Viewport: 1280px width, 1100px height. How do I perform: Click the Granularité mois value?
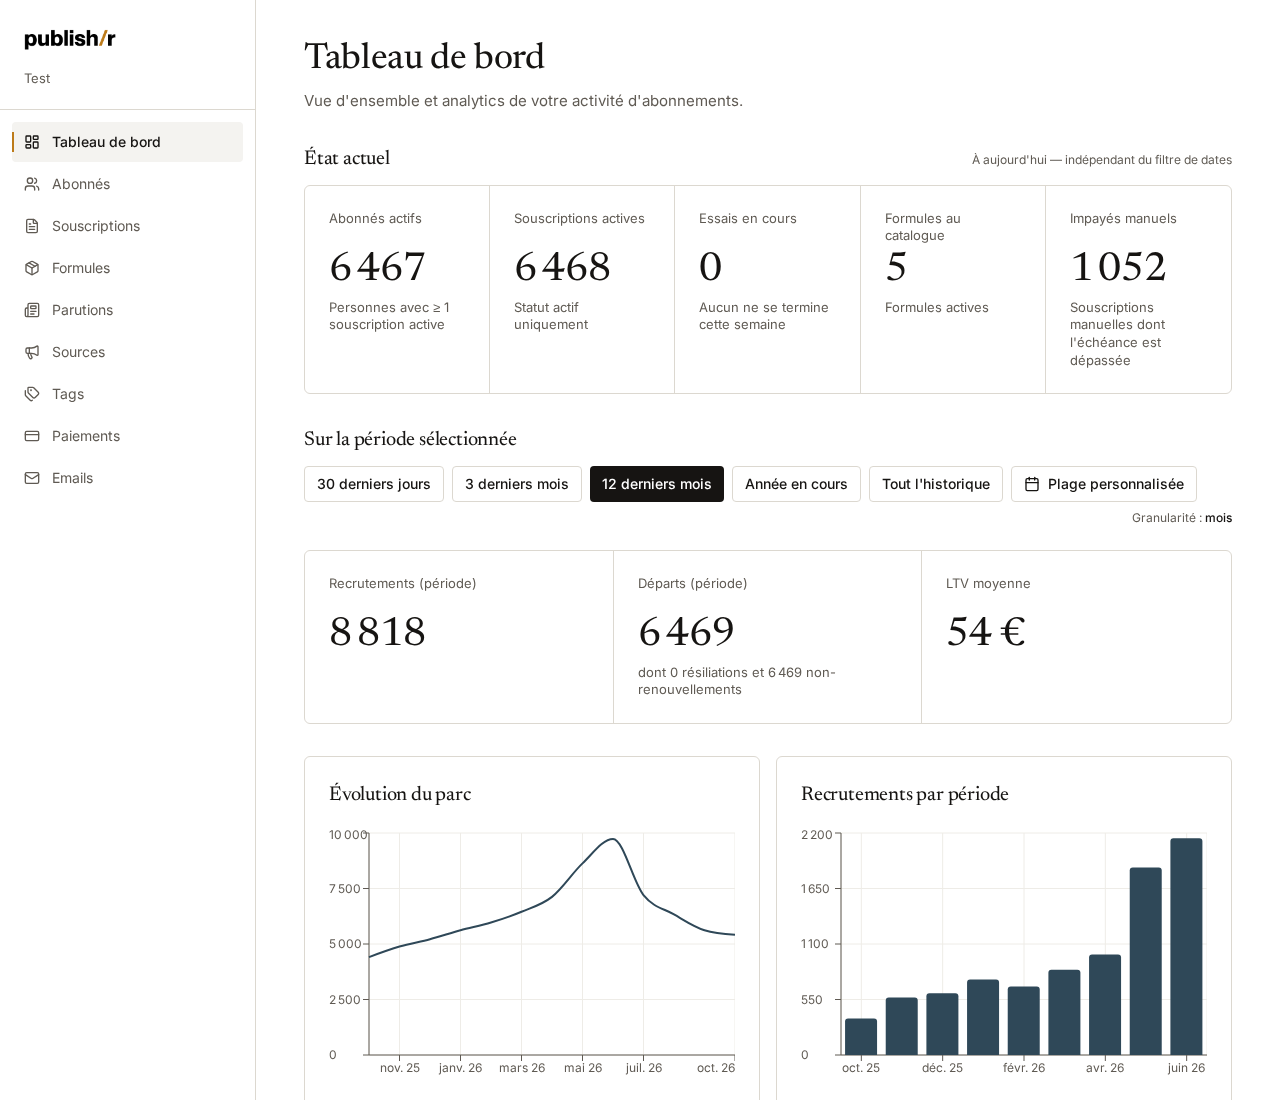click(1218, 518)
